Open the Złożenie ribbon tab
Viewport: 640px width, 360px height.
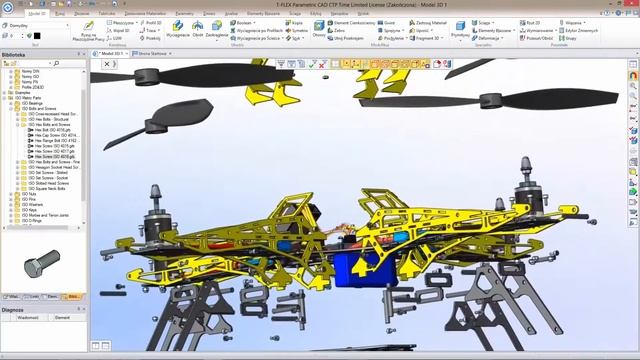tap(82, 13)
